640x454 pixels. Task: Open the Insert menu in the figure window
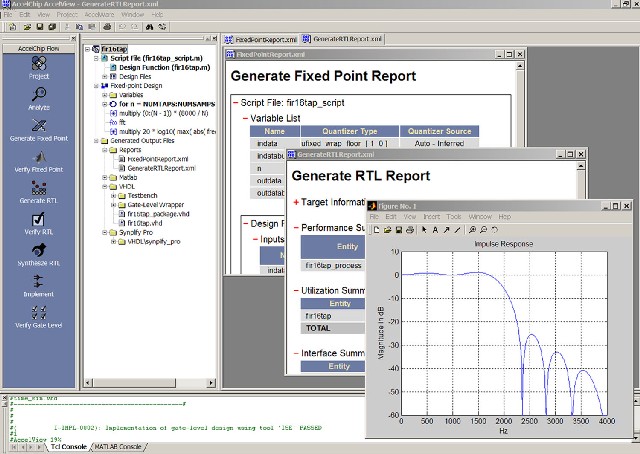[x=431, y=217]
